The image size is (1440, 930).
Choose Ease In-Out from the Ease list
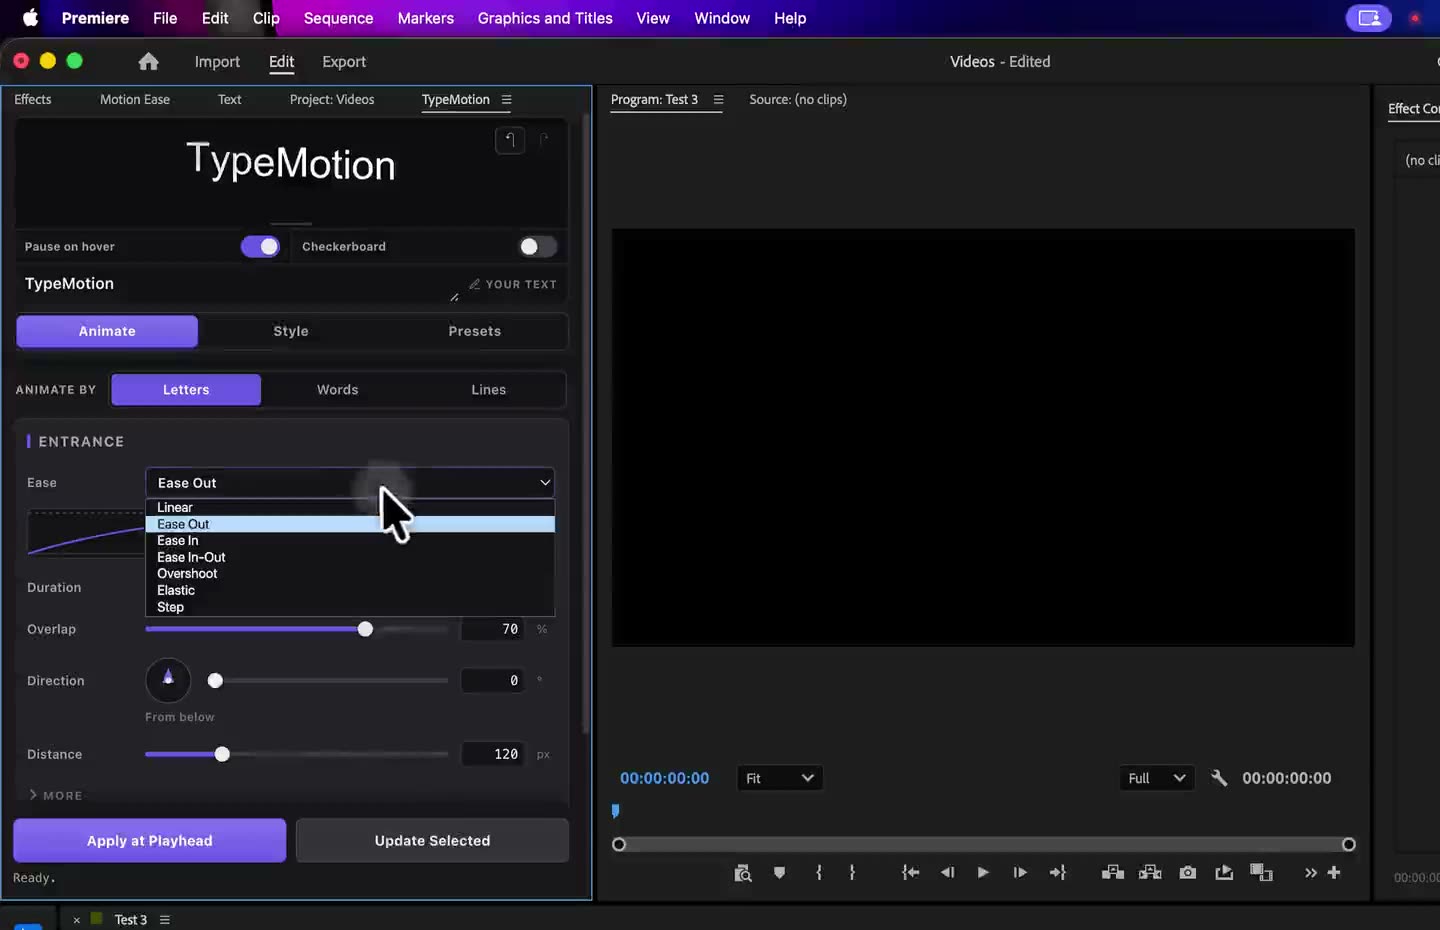tap(350, 557)
